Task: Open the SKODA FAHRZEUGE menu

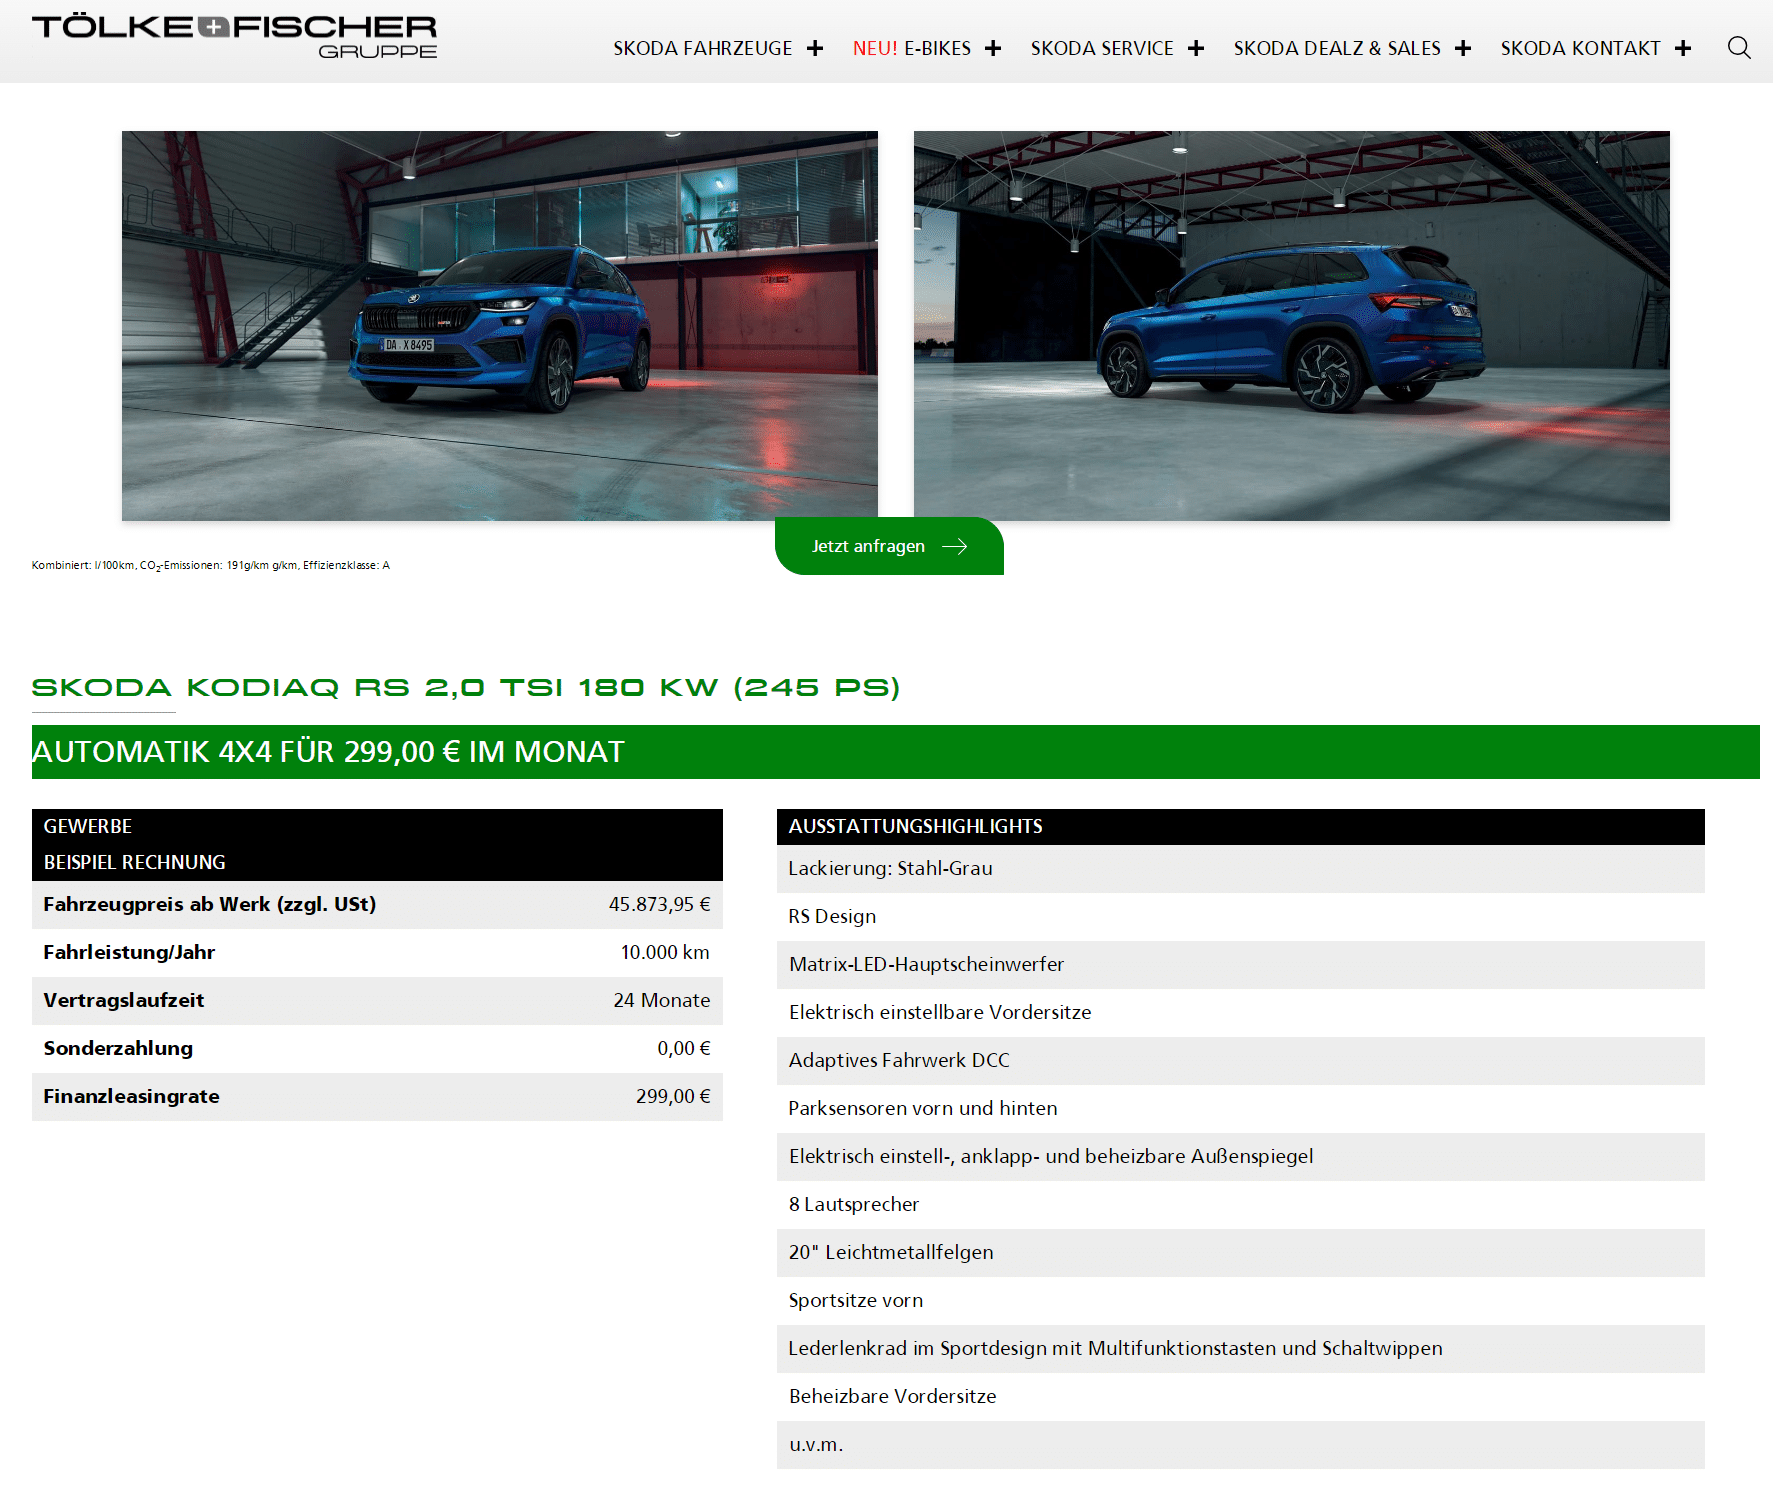Action: point(702,48)
